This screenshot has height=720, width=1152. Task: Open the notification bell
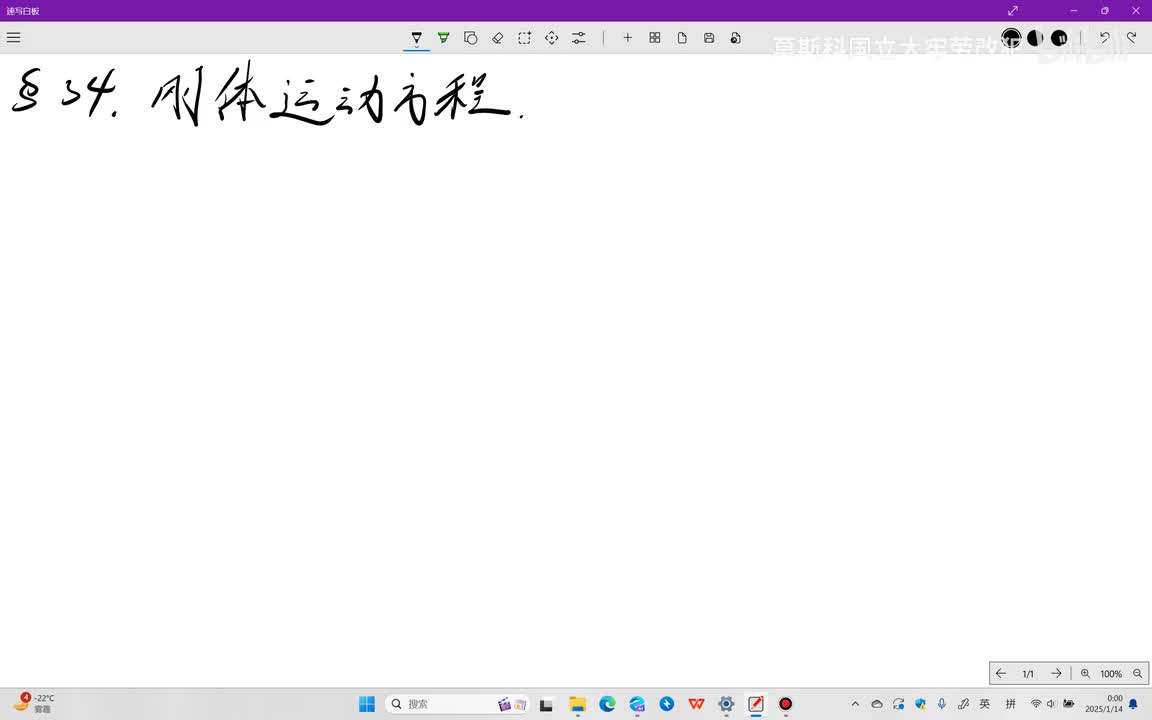point(1133,704)
